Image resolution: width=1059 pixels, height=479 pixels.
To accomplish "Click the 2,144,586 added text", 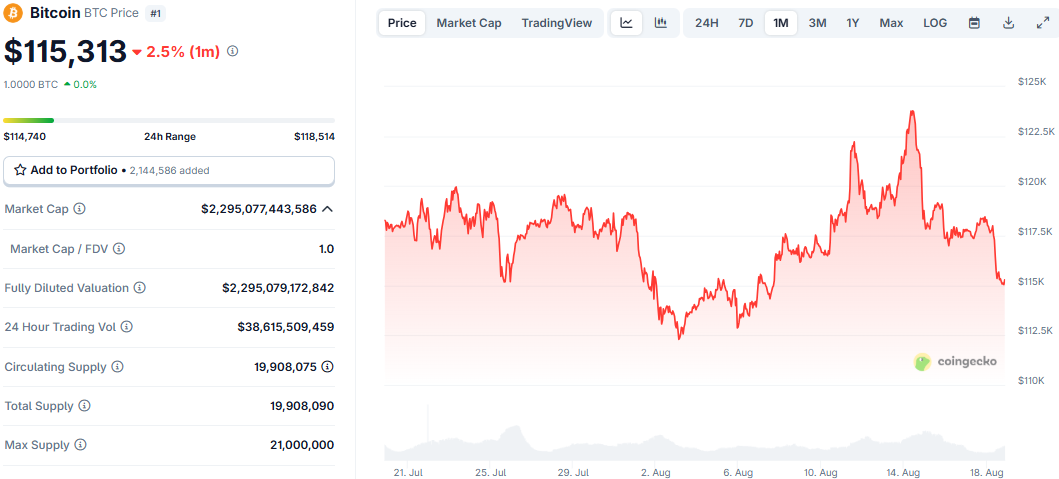I will [x=170, y=171].
